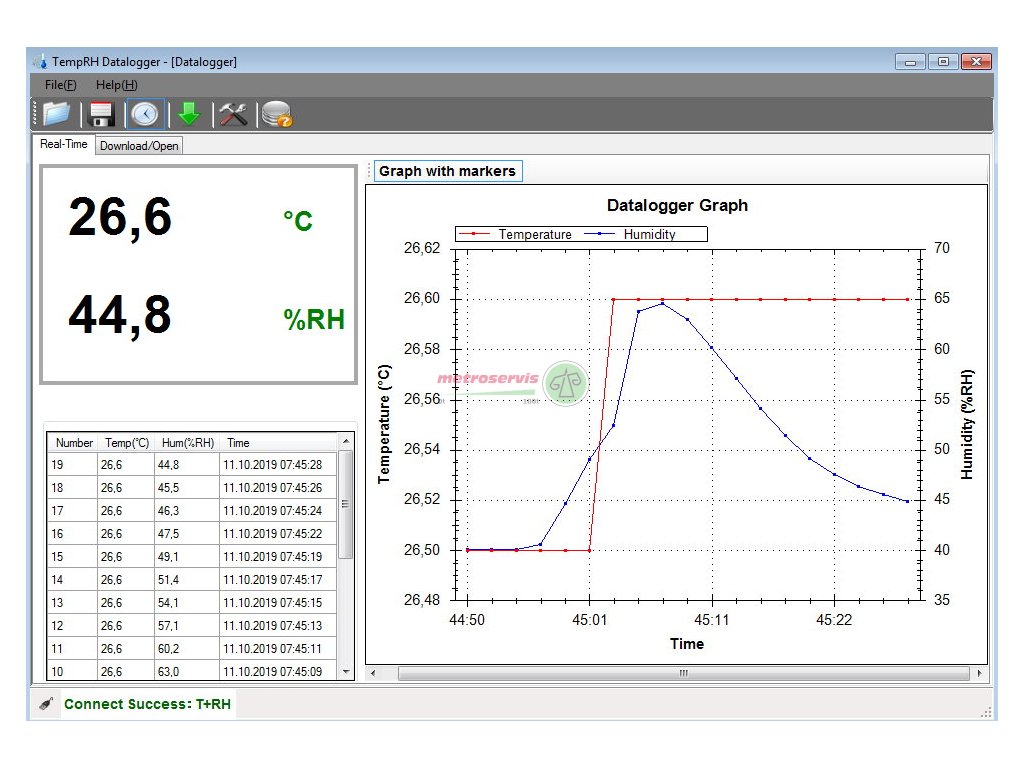Minimize the TempRH Datalogger window
This screenshot has width=1024, height=768.
click(910, 61)
